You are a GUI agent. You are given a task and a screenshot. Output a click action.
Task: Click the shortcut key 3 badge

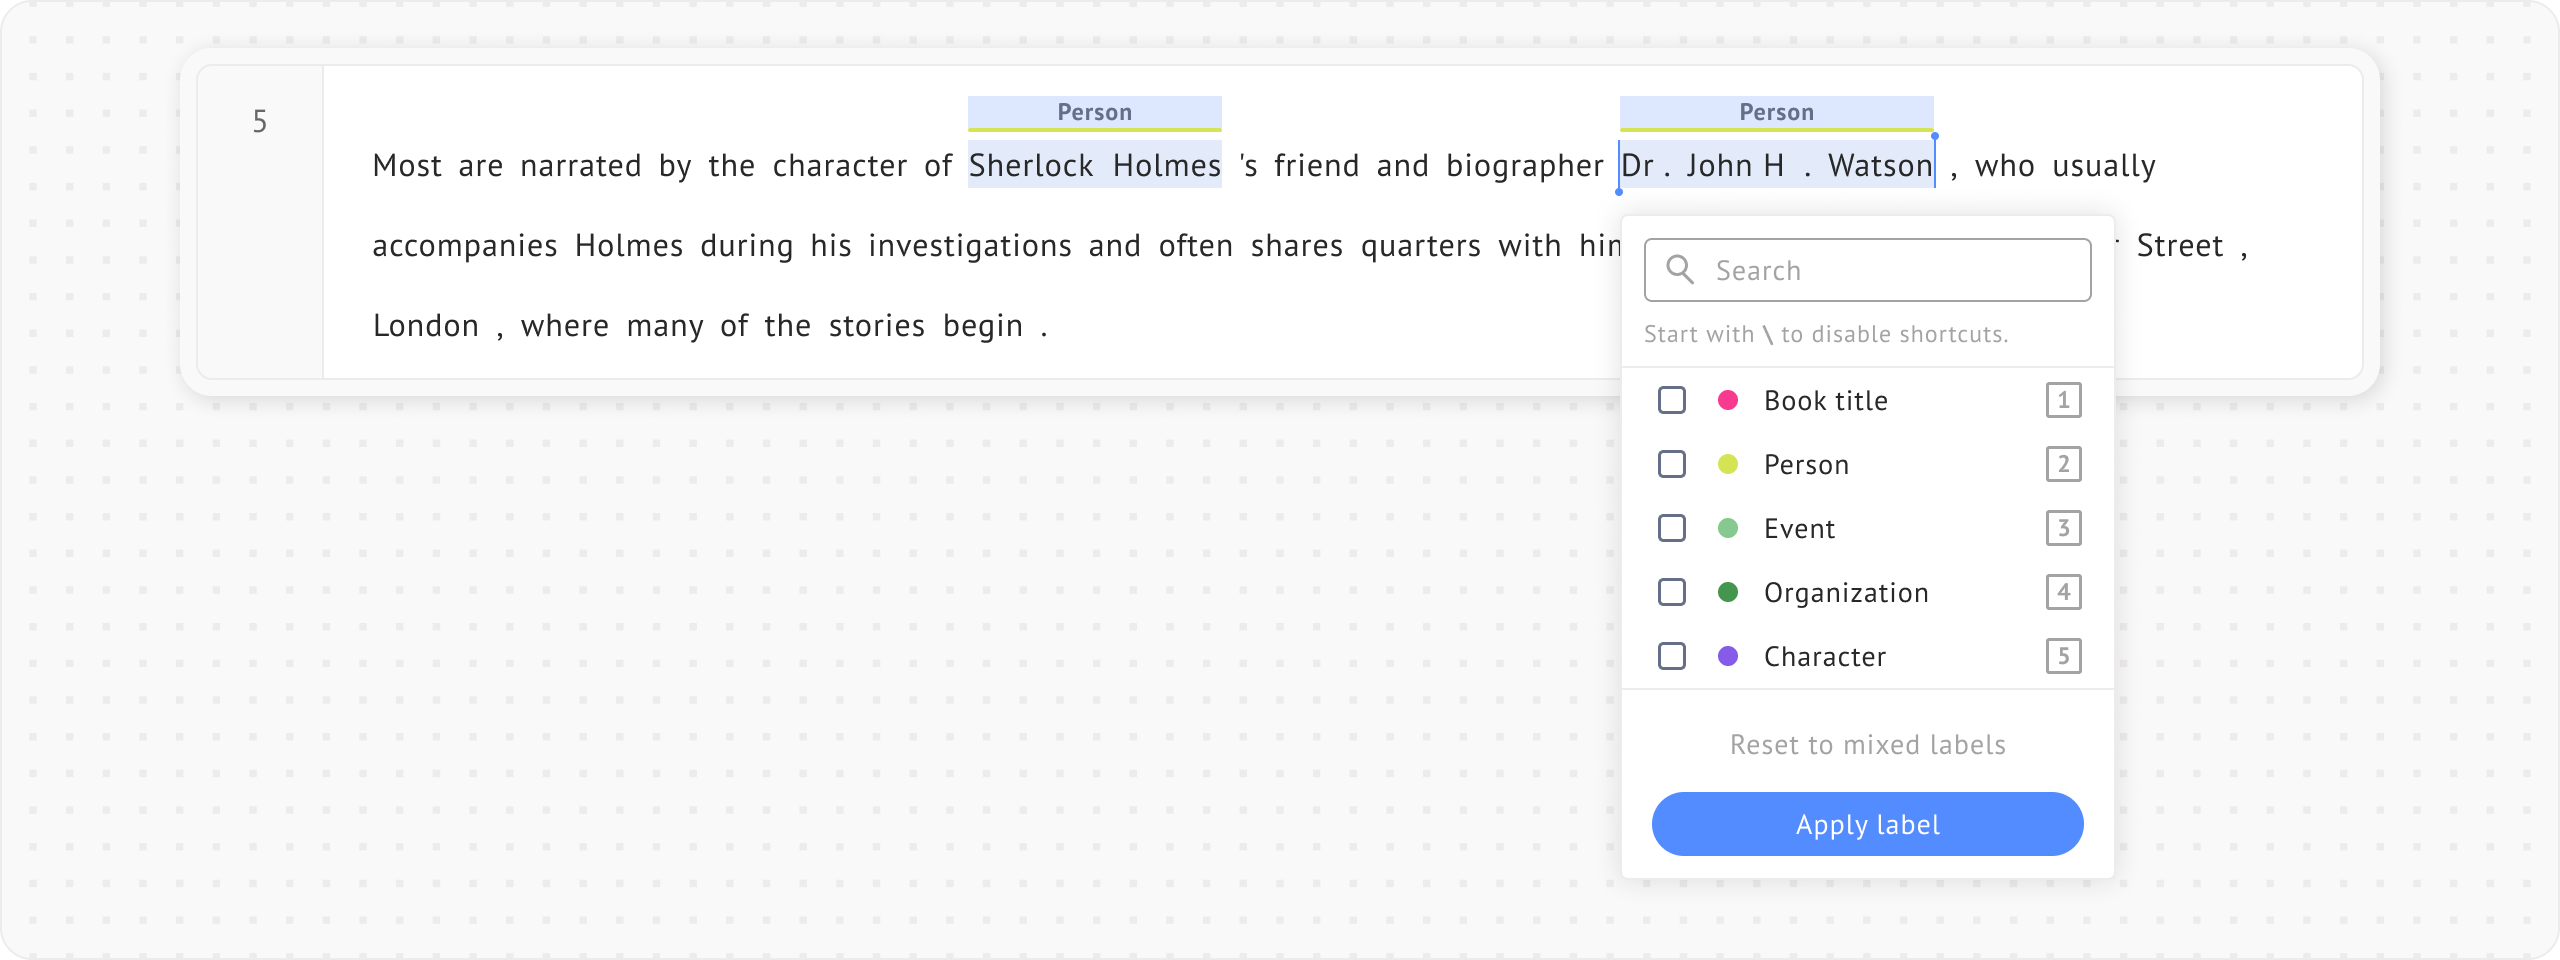coord(2063,528)
